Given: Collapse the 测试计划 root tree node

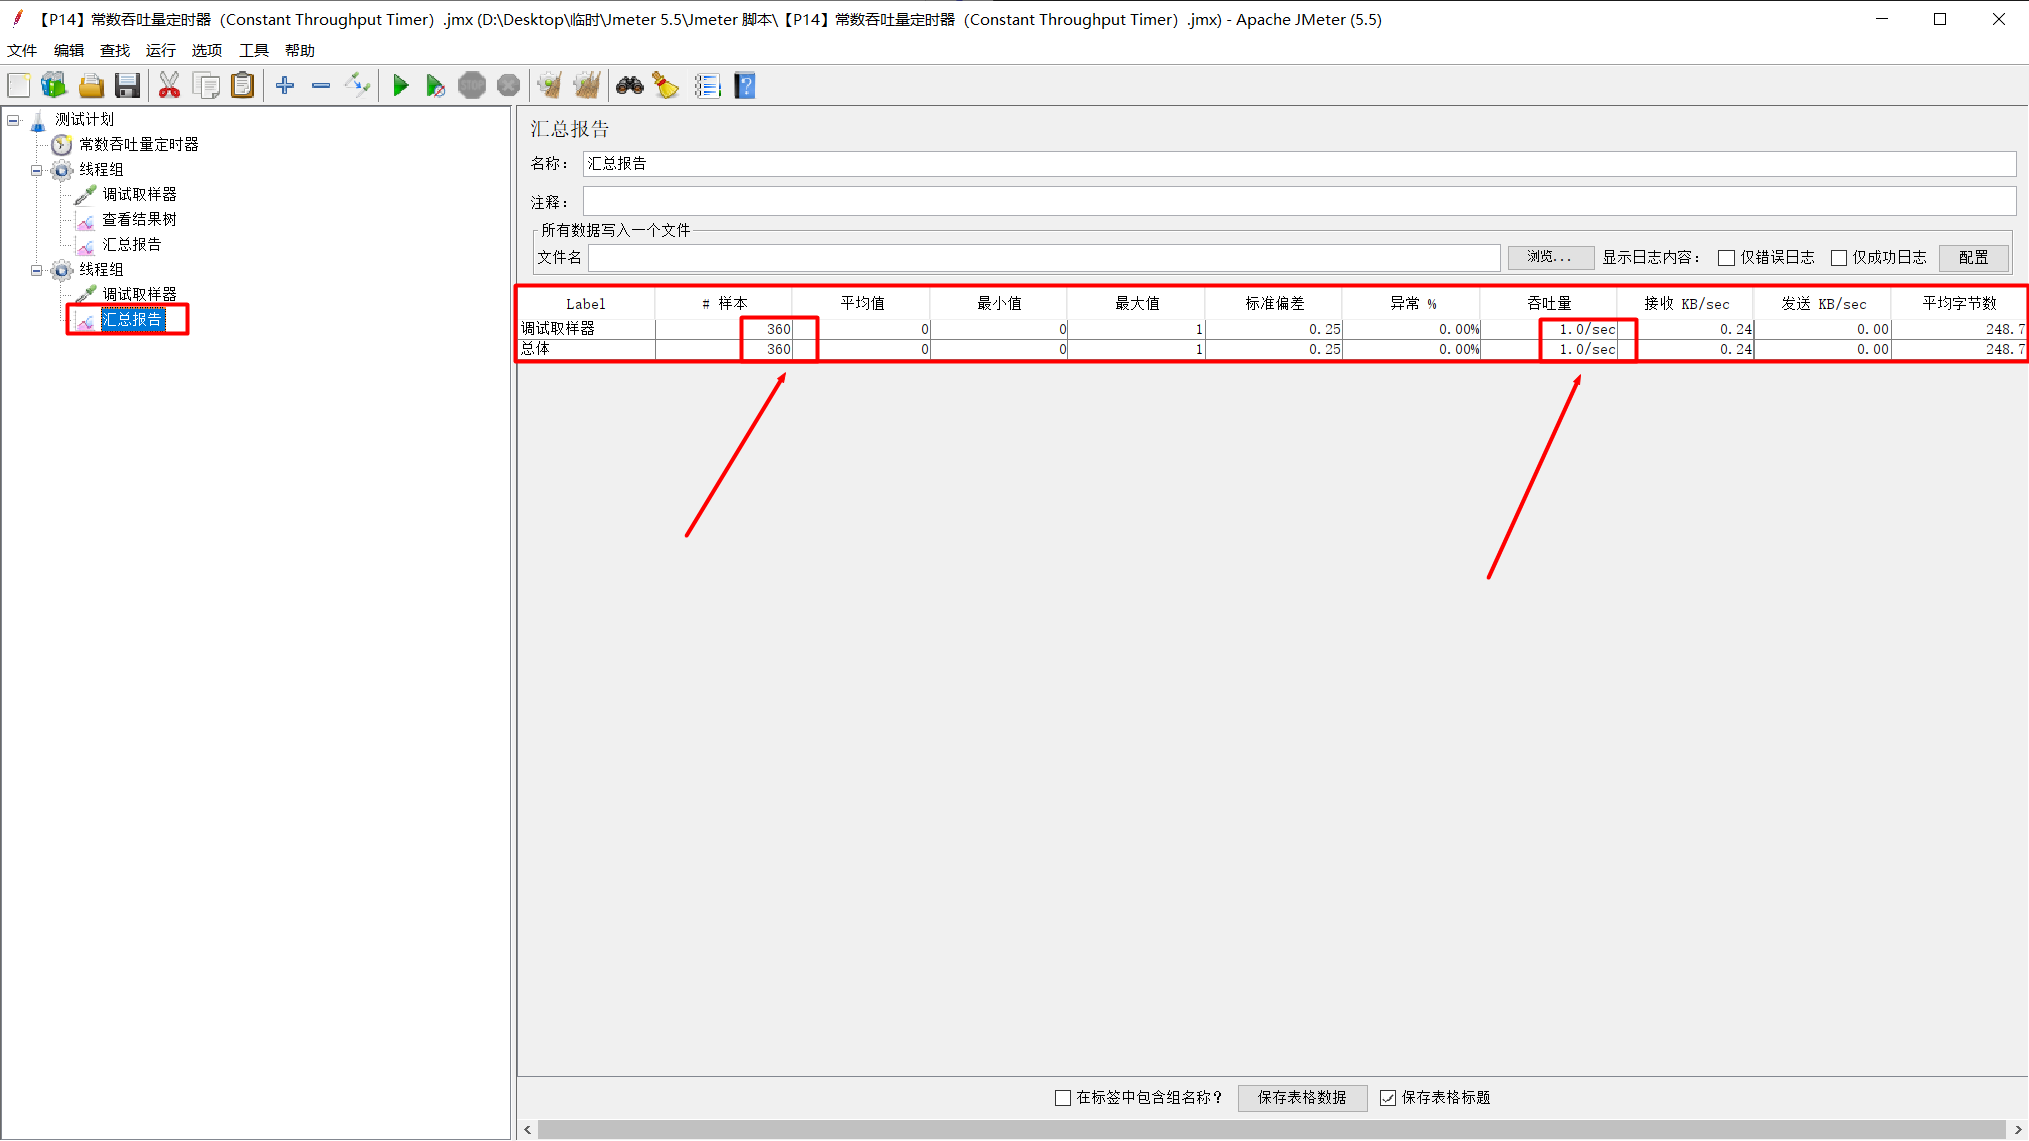Looking at the screenshot, I should [x=14, y=120].
